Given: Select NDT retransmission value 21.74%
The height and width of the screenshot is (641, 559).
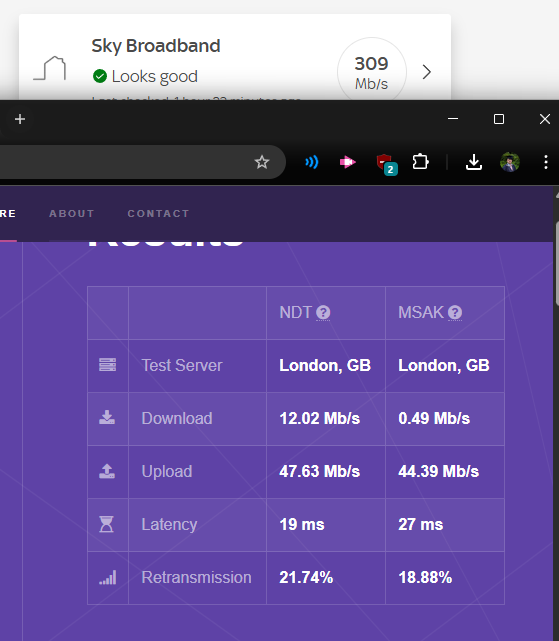Looking at the screenshot, I should [x=306, y=578].
